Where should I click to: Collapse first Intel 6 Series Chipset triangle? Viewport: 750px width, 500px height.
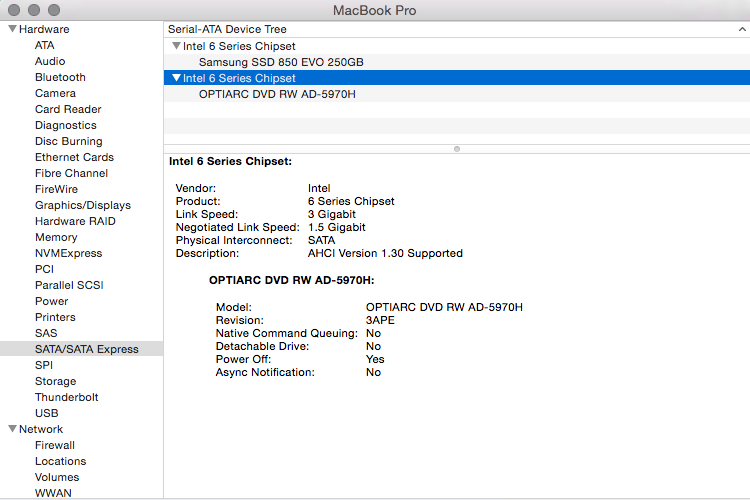point(176,46)
